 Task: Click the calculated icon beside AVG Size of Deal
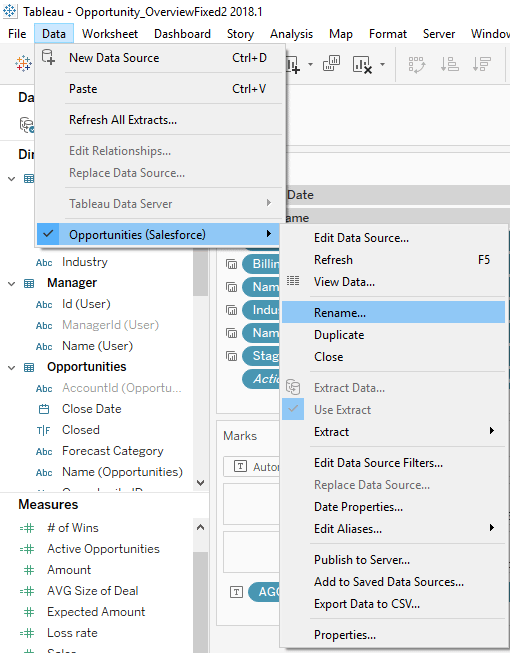pyautogui.click(x=27, y=591)
